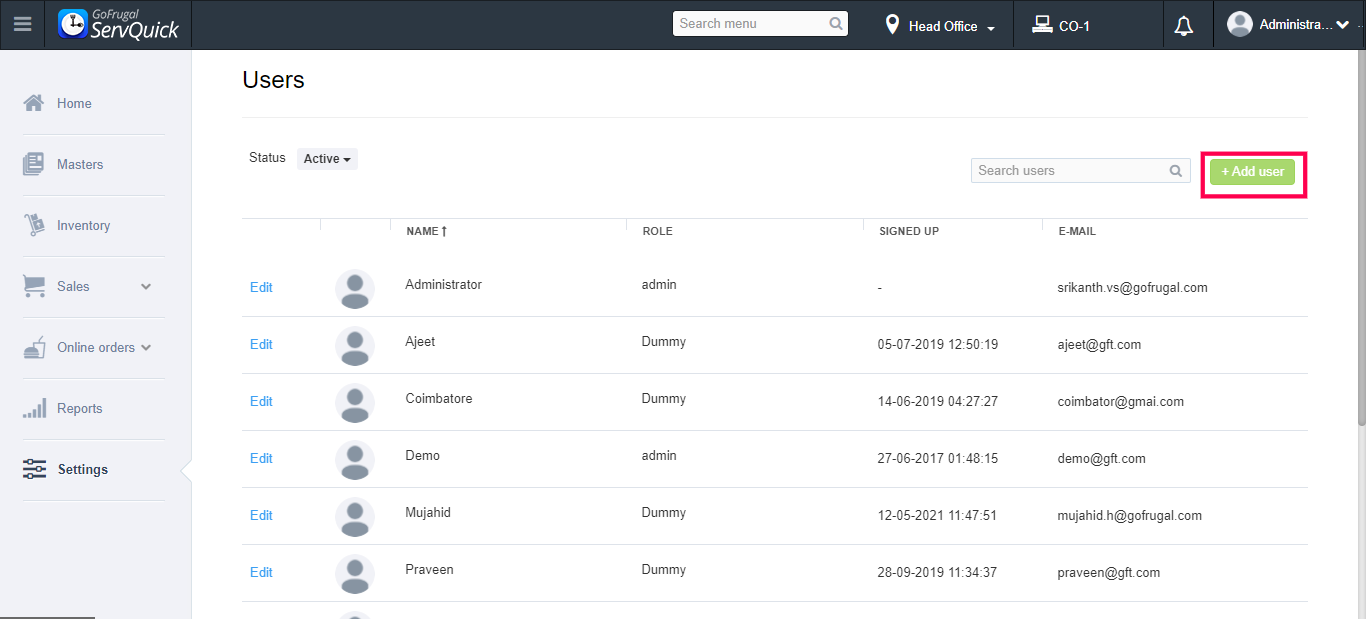This screenshot has height=619, width=1366.
Task: Click the location pin icon
Action: [x=892, y=24]
